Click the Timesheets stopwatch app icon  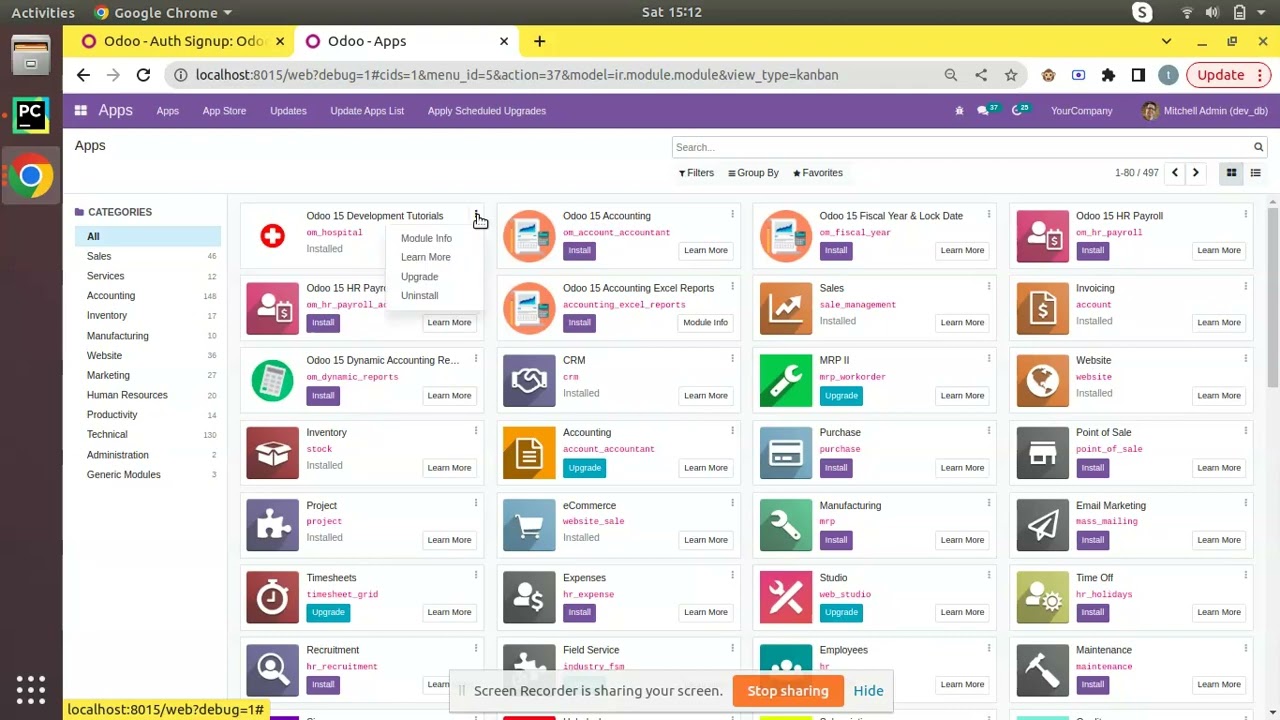[x=272, y=597]
